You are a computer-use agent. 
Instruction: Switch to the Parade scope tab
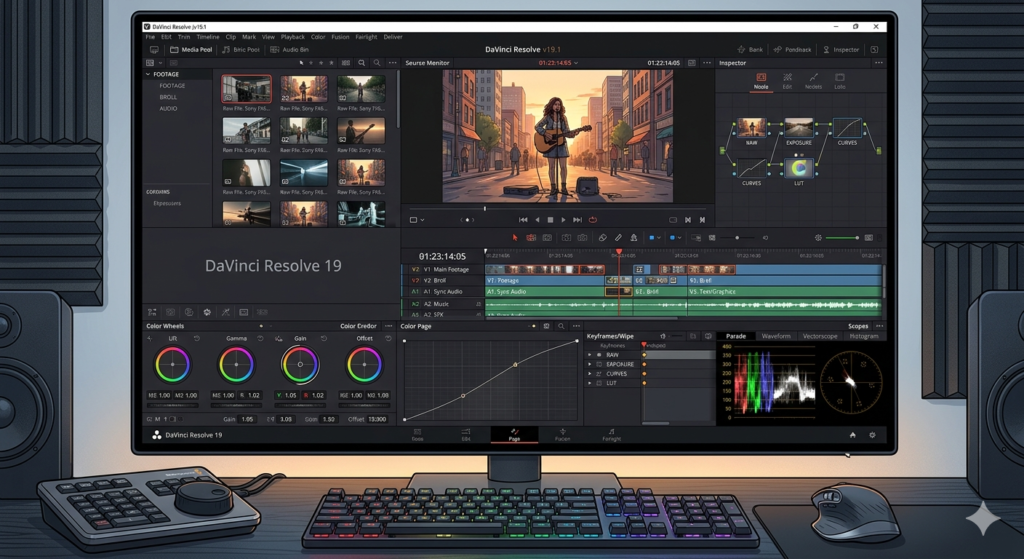coord(736,336)
